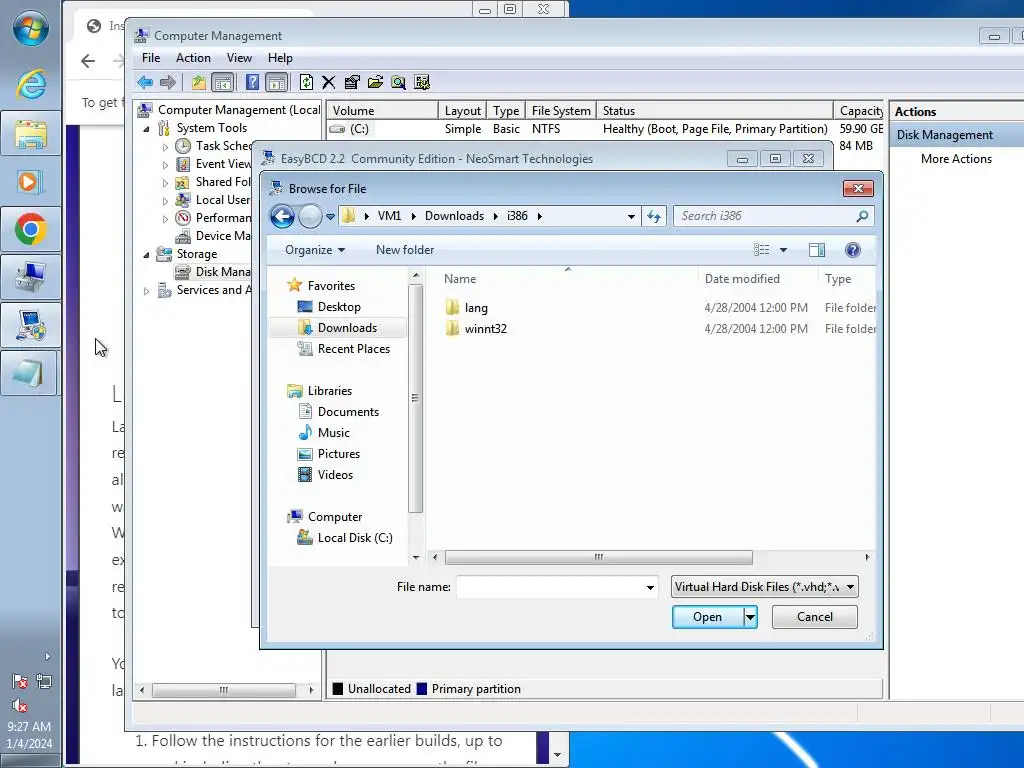Toggle Show/Hide Action Pane toolbar icon
This screenshot has width=1024, height=768.
277,82
